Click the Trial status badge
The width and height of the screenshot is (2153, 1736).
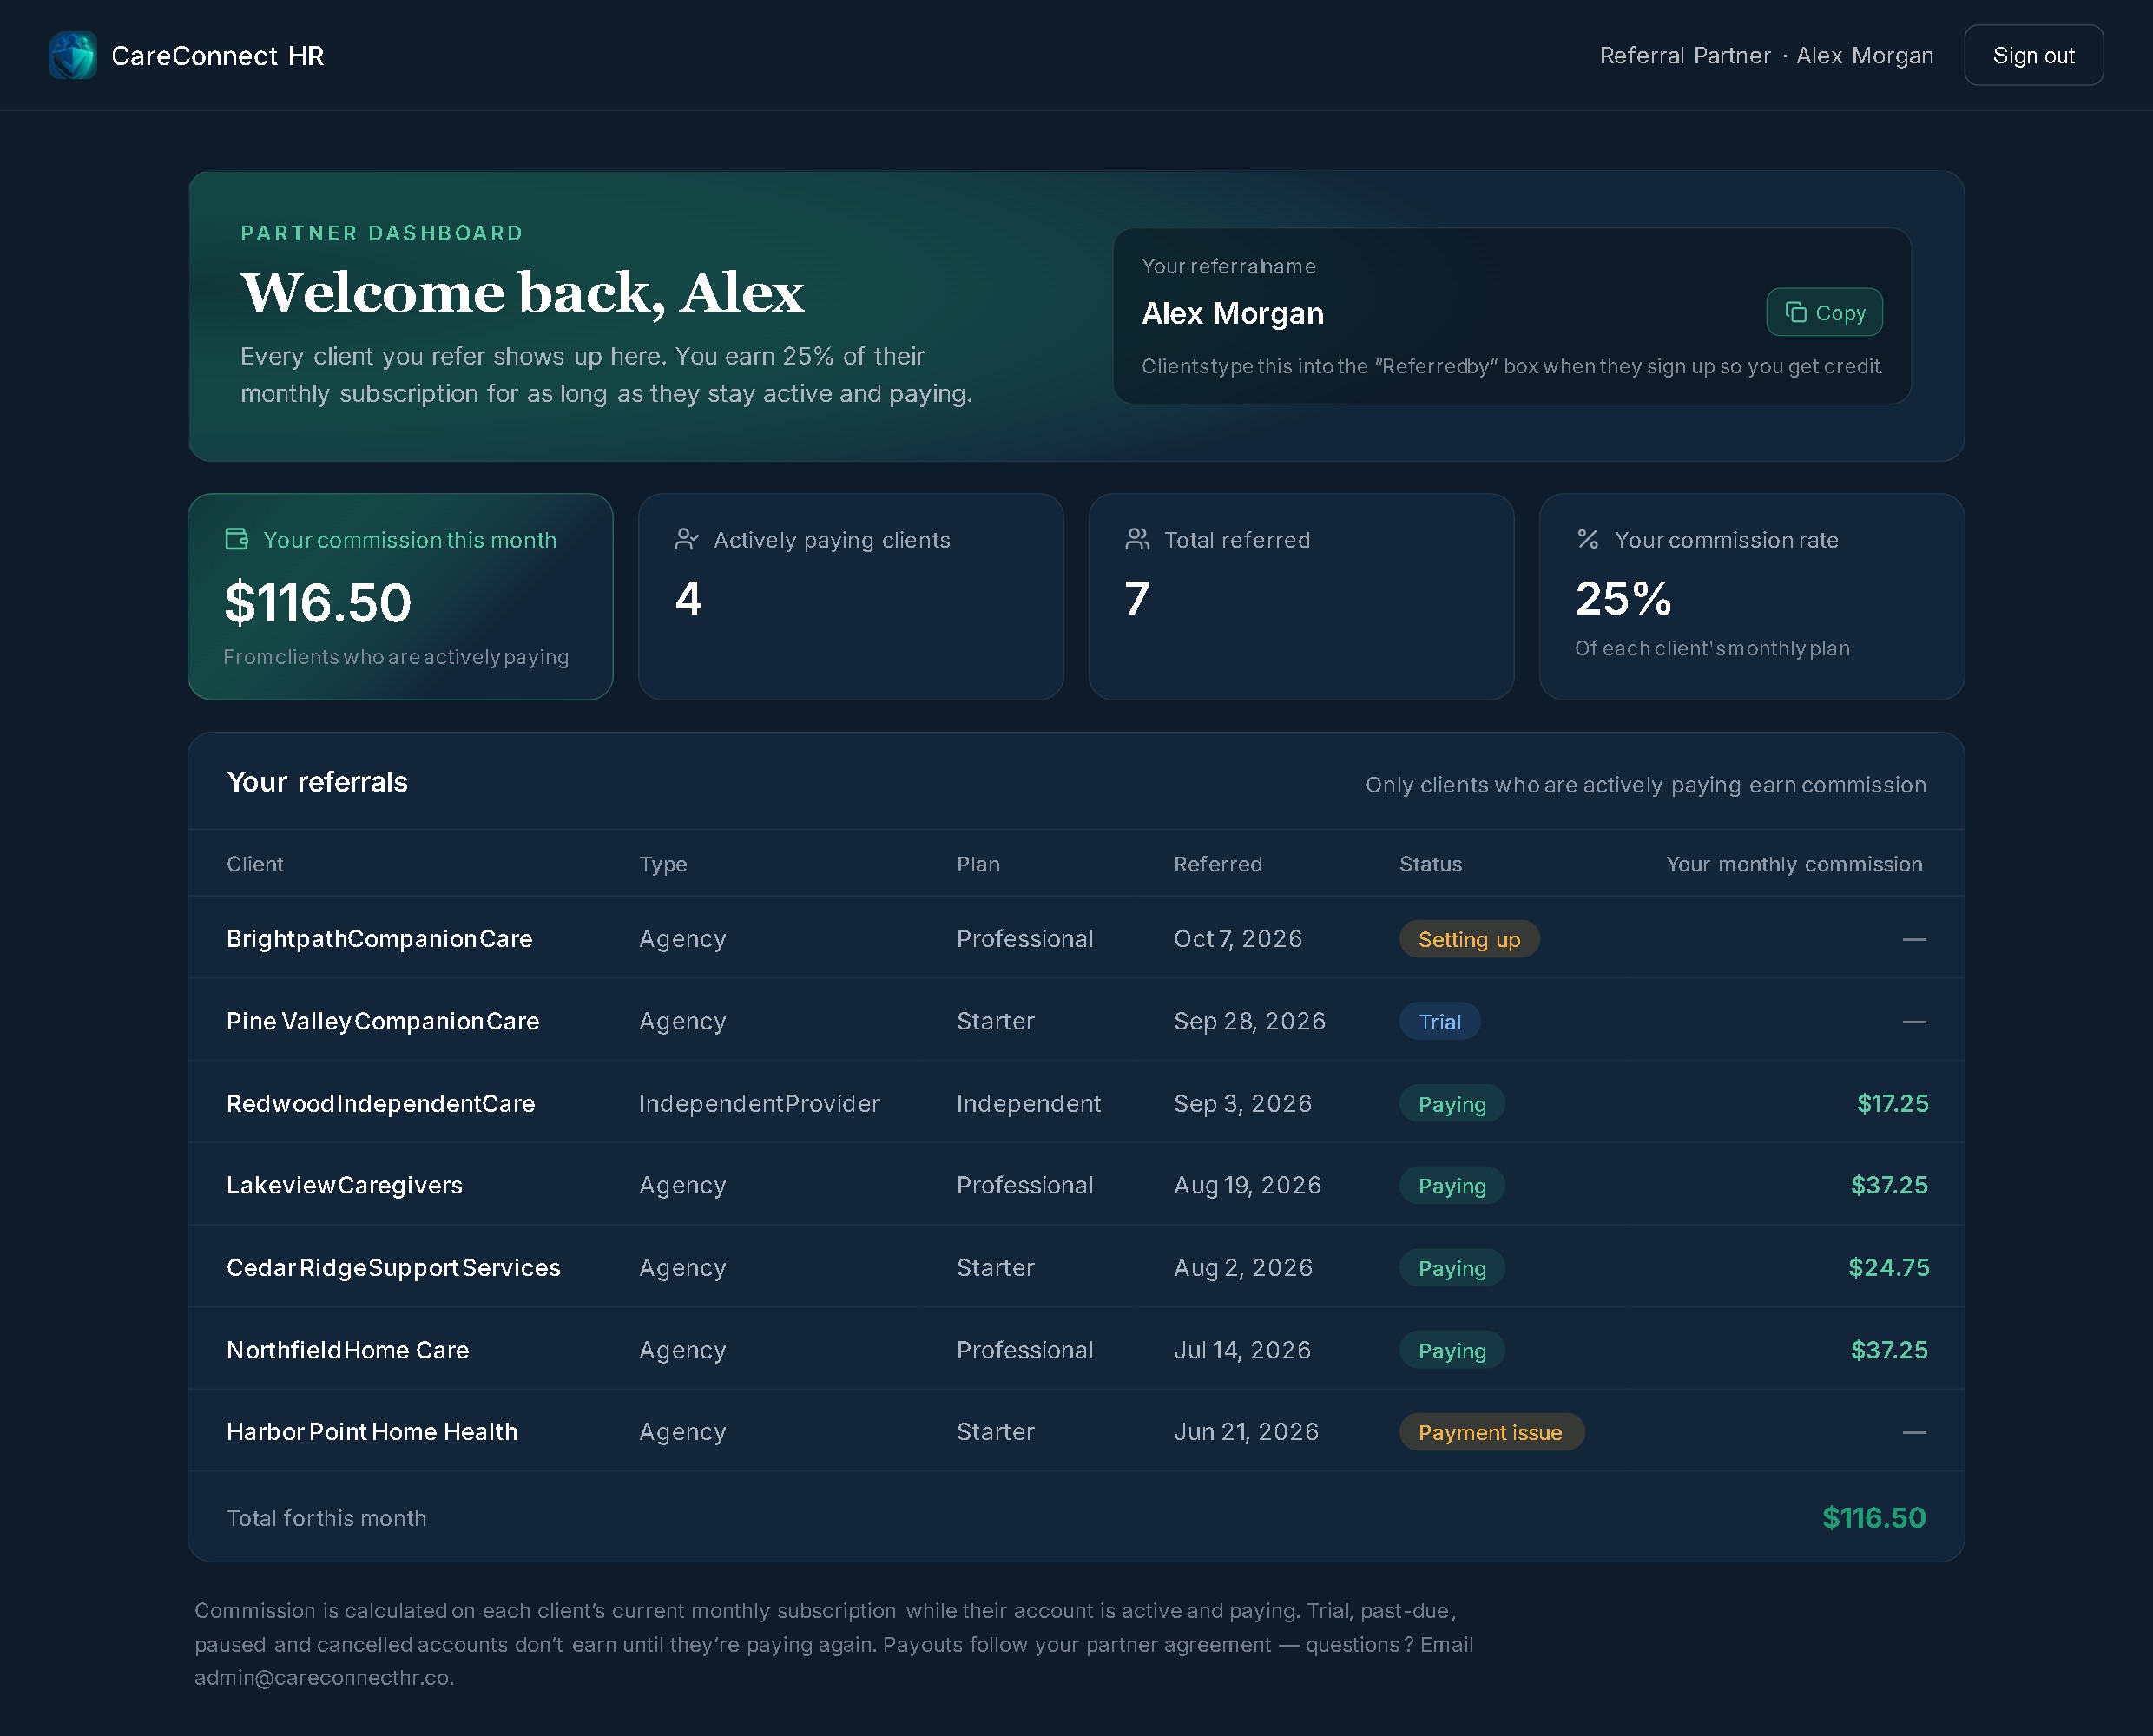point(1439,1021)
